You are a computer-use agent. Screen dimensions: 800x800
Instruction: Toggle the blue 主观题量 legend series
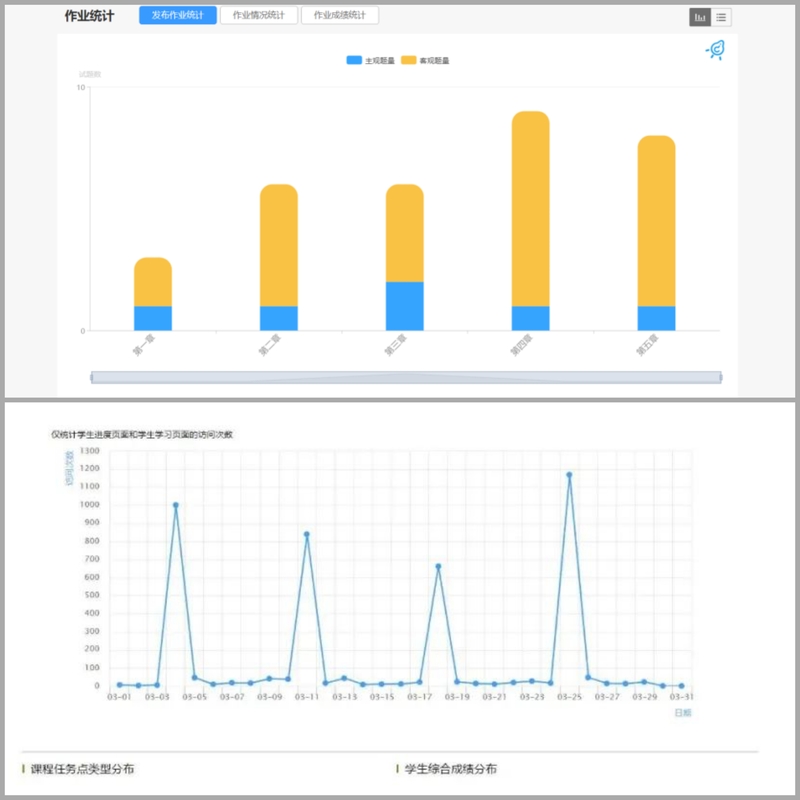369,61
